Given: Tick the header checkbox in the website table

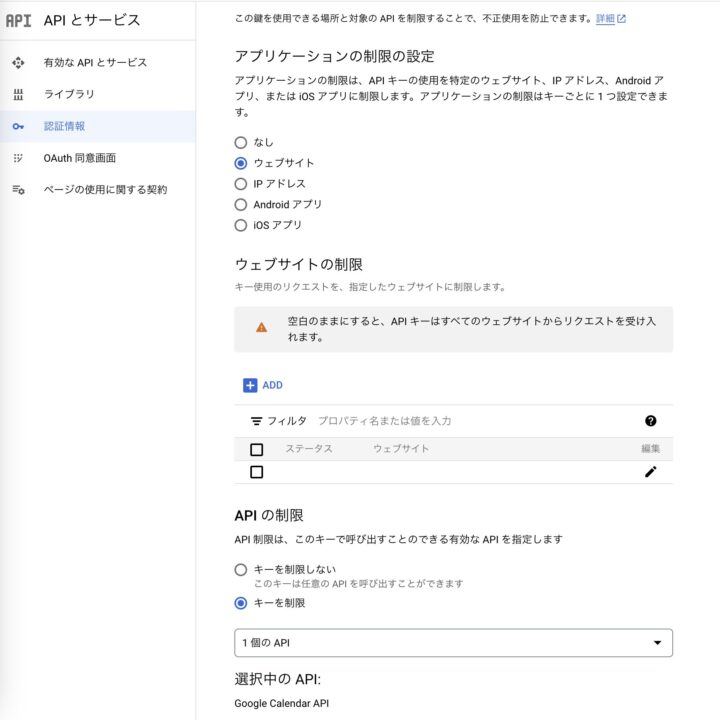Looking at the screenshot, I should coord(257,449).
